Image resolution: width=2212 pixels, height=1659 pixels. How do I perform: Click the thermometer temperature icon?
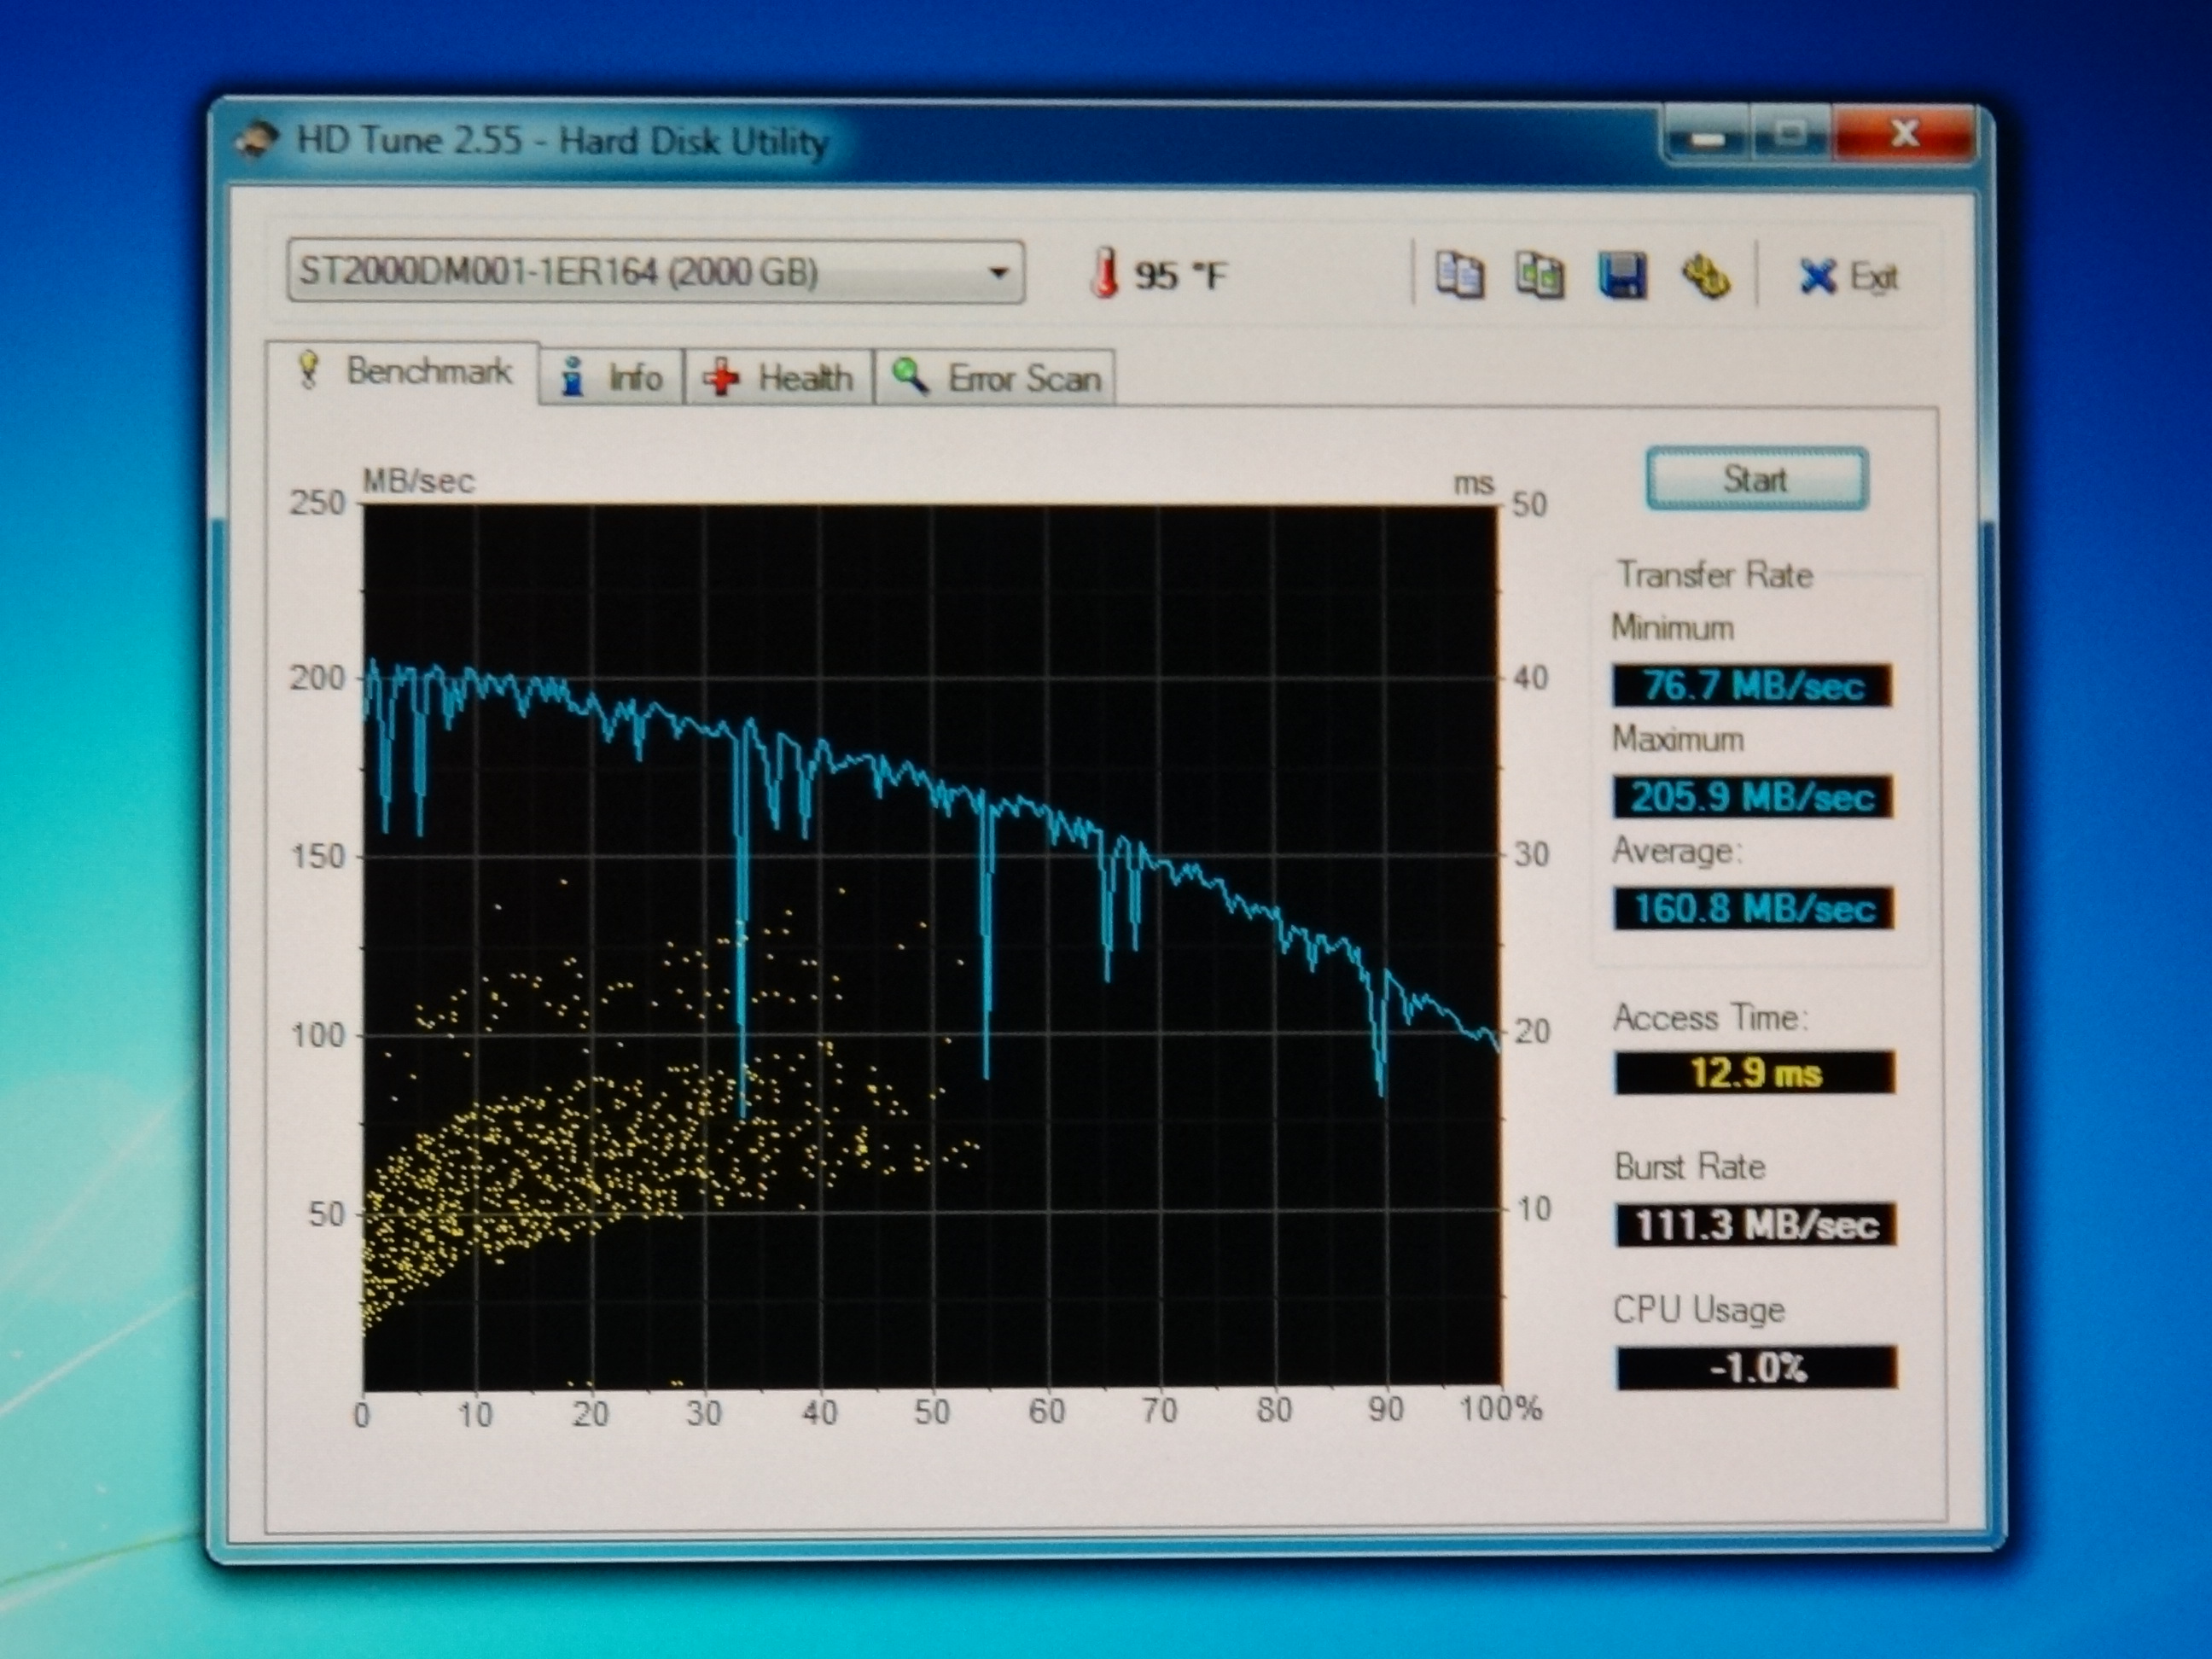(1104, 273)
